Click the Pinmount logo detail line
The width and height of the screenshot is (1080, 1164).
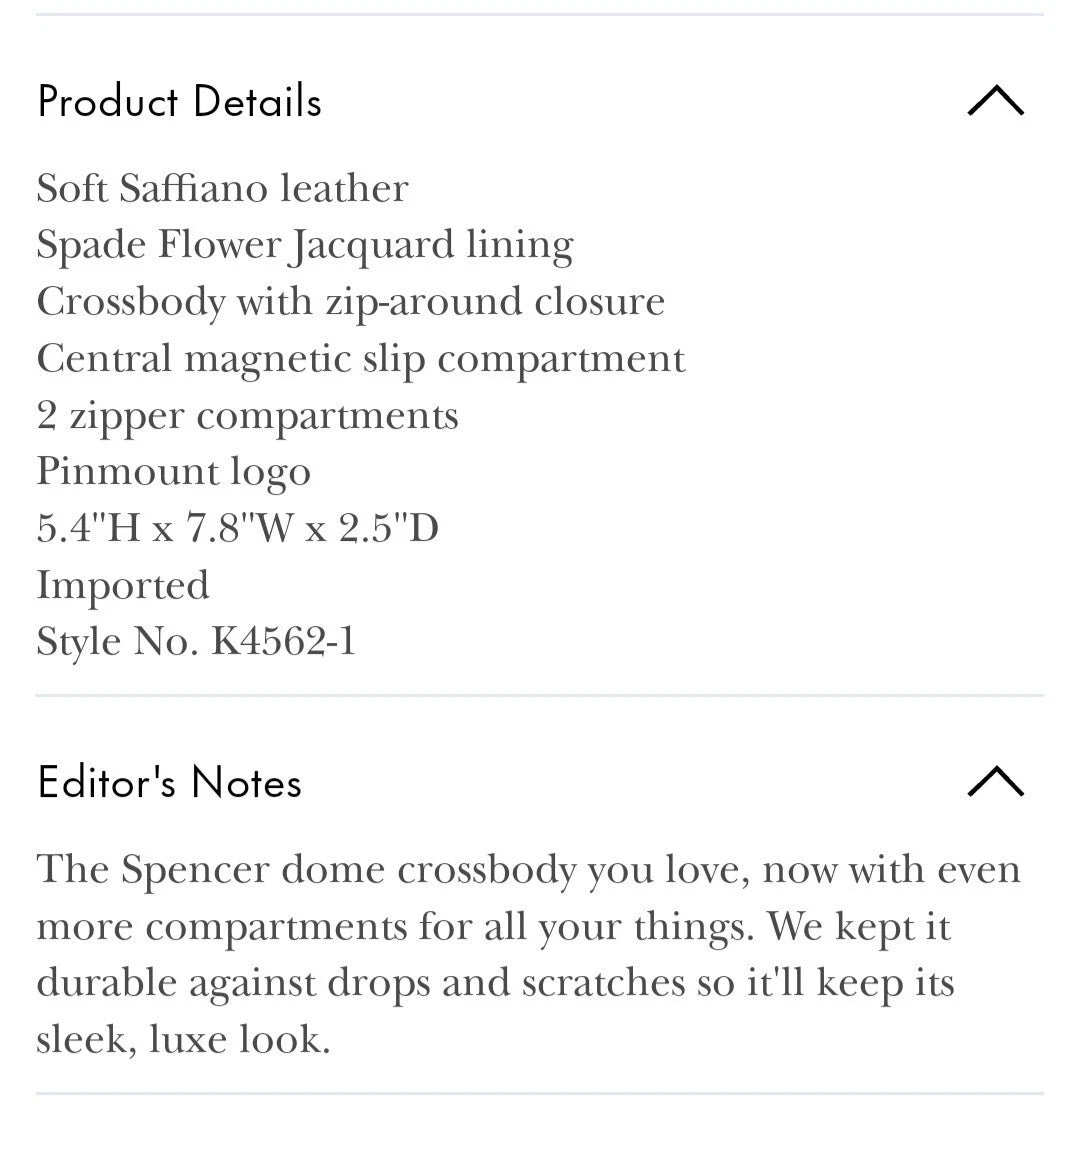pos(173,472)
